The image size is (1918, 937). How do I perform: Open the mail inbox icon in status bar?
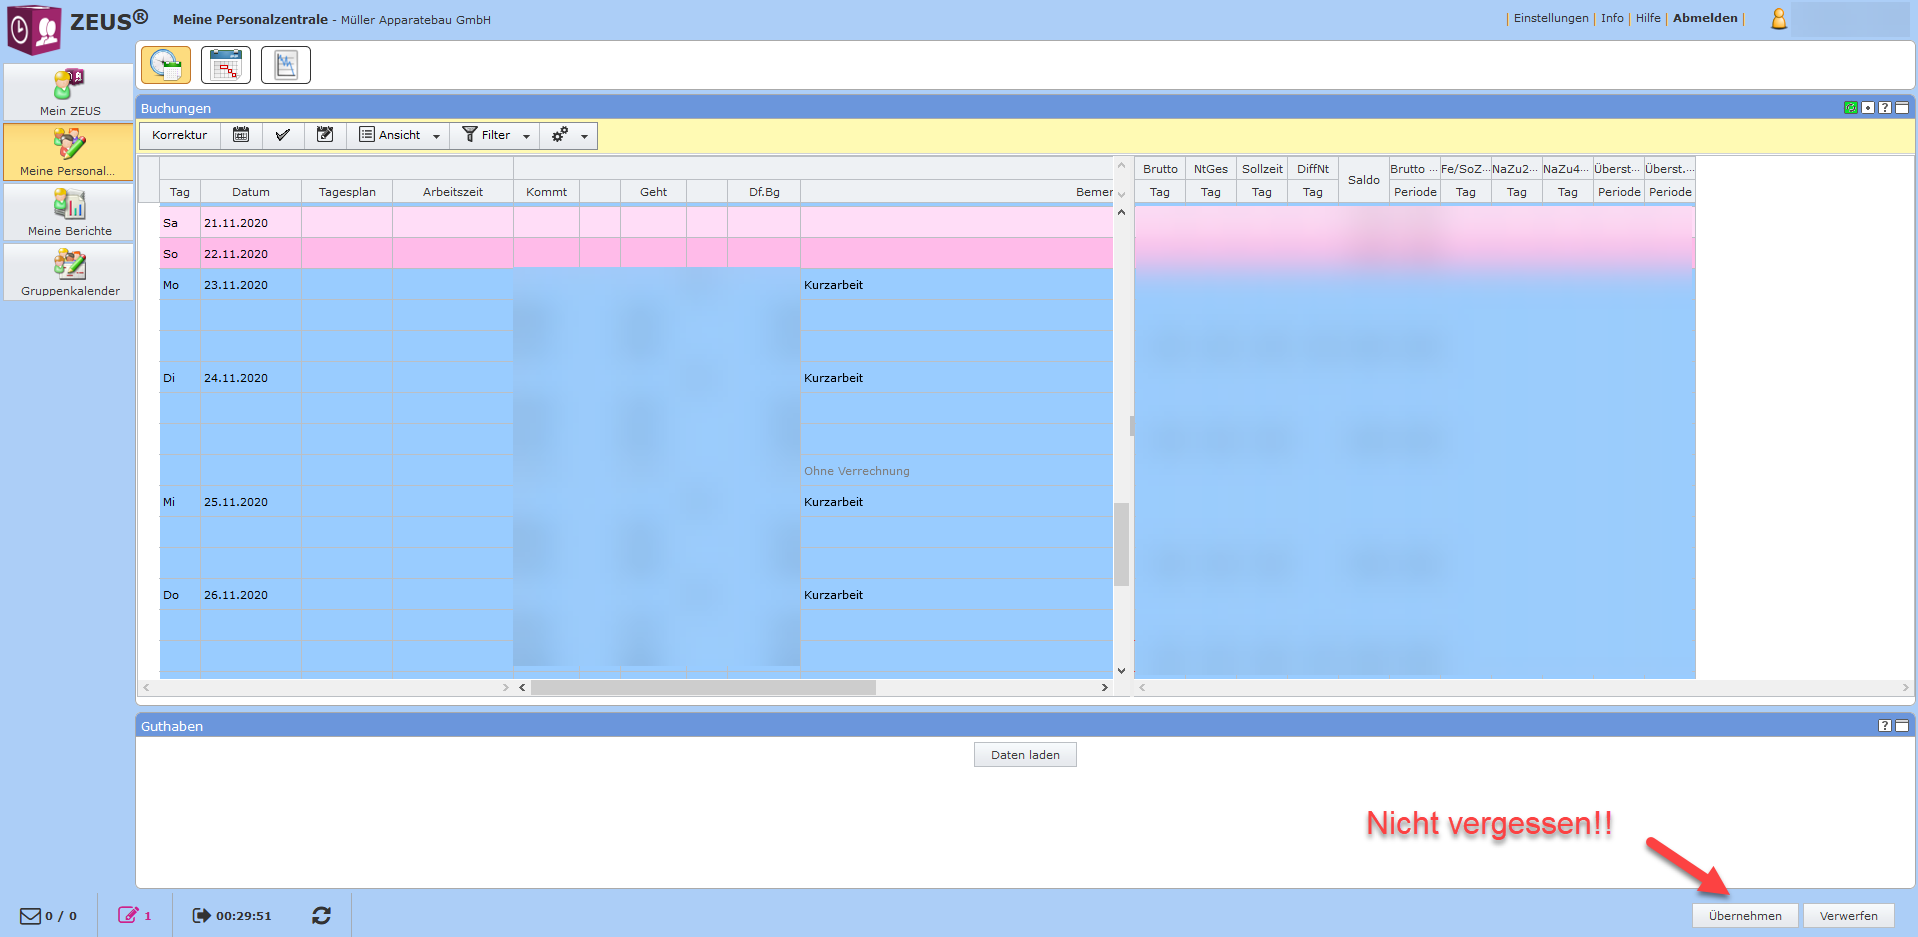(x=31, y=916)
